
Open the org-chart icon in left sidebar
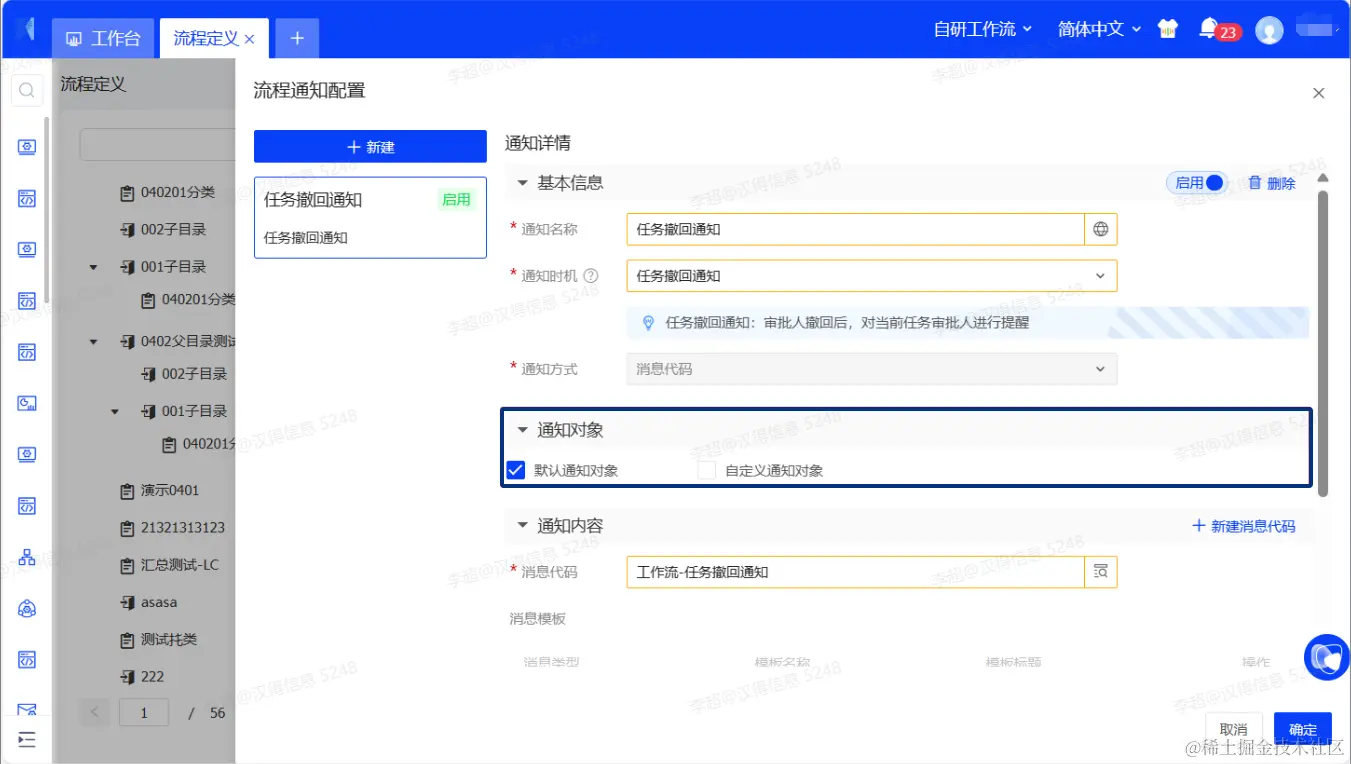[x=27, y=557]
